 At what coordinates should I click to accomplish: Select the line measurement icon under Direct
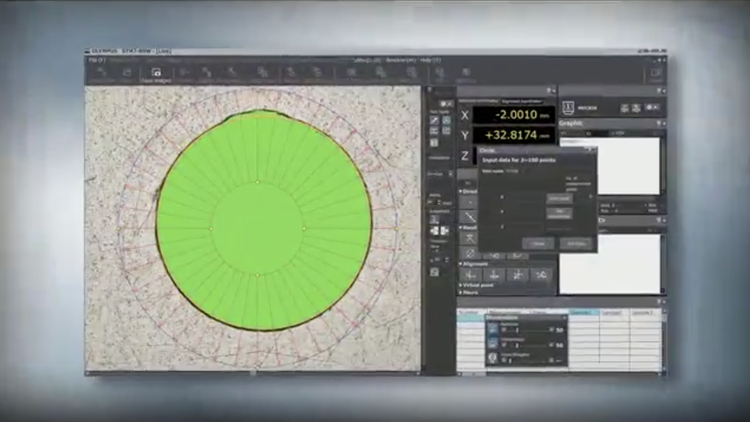tap(470, 217)
